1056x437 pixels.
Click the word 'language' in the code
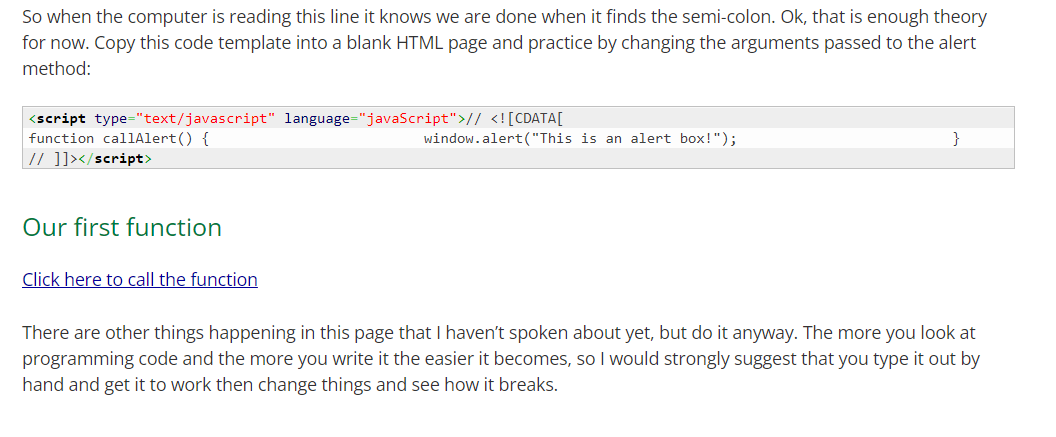click(317, 119)
